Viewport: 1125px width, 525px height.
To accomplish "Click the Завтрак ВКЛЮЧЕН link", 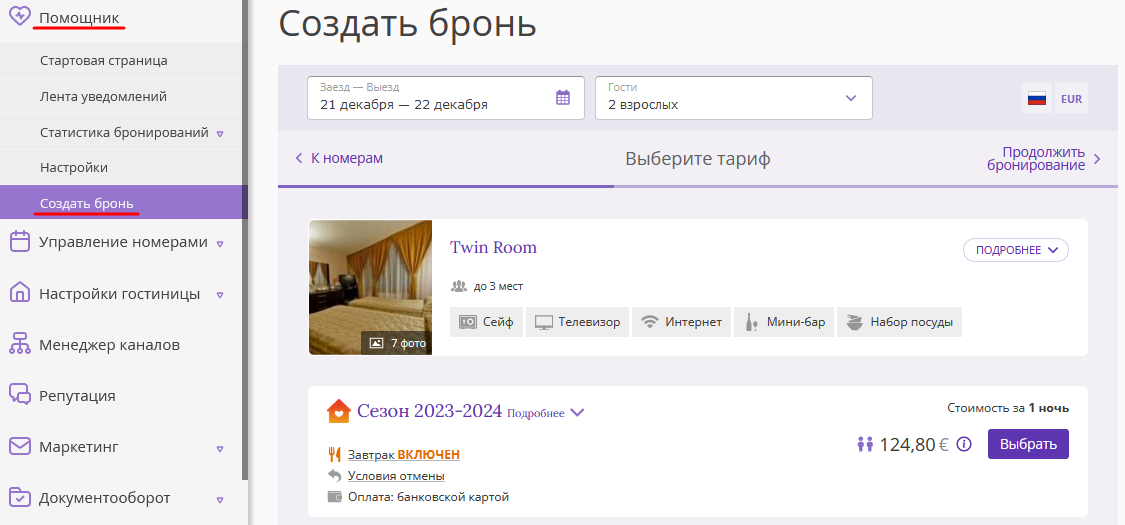I will [x=403, y=454].
